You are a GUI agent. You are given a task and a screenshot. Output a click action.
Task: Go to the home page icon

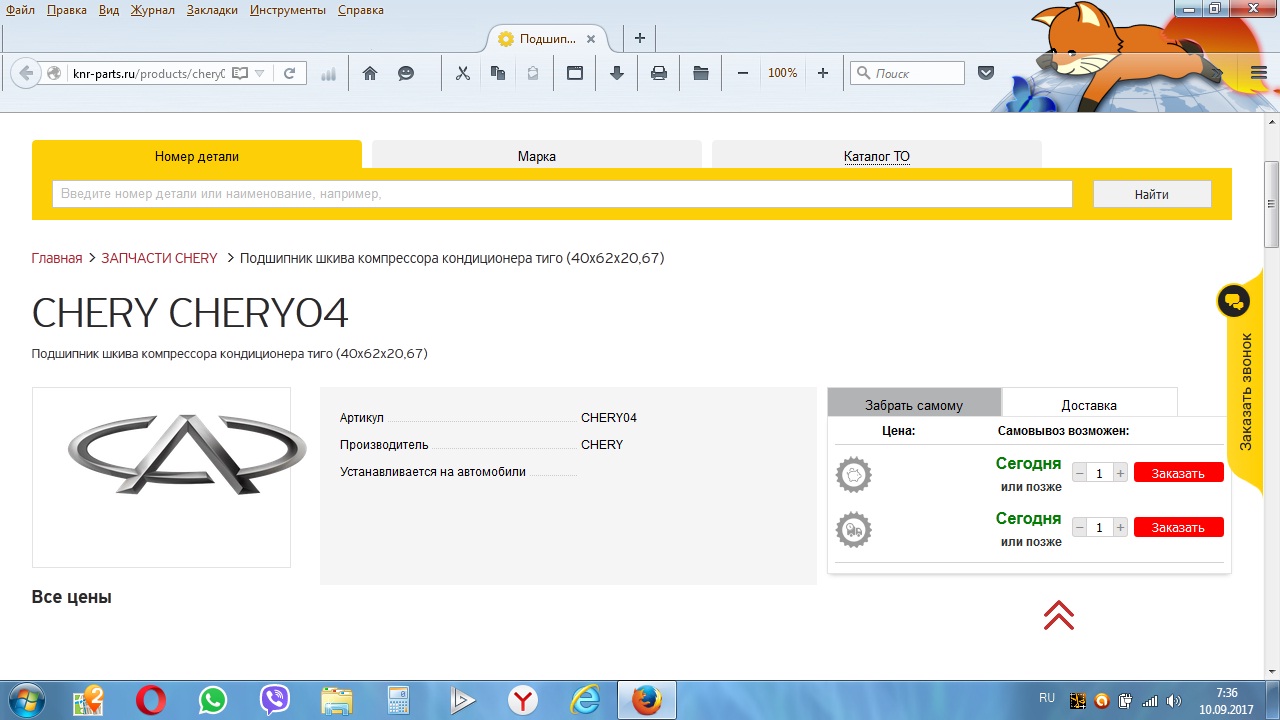370,73
